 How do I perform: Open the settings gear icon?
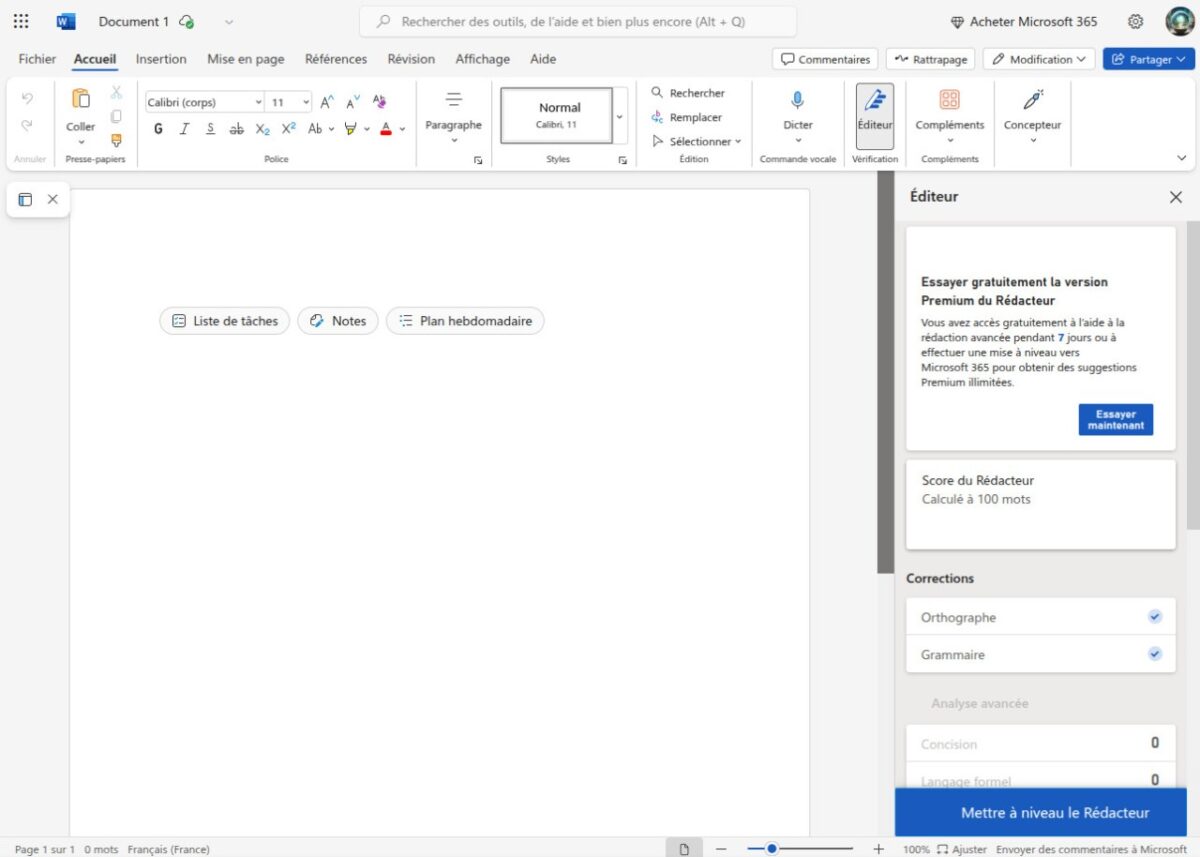click(1135, 21)
